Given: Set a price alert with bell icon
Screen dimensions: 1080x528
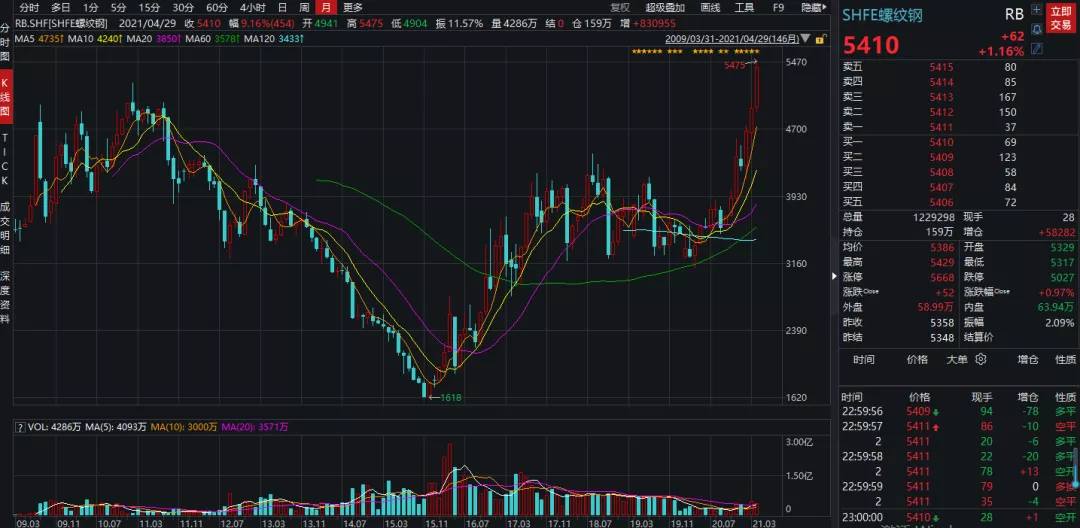Looking at the screenshot, I should tap(1036, 30).
